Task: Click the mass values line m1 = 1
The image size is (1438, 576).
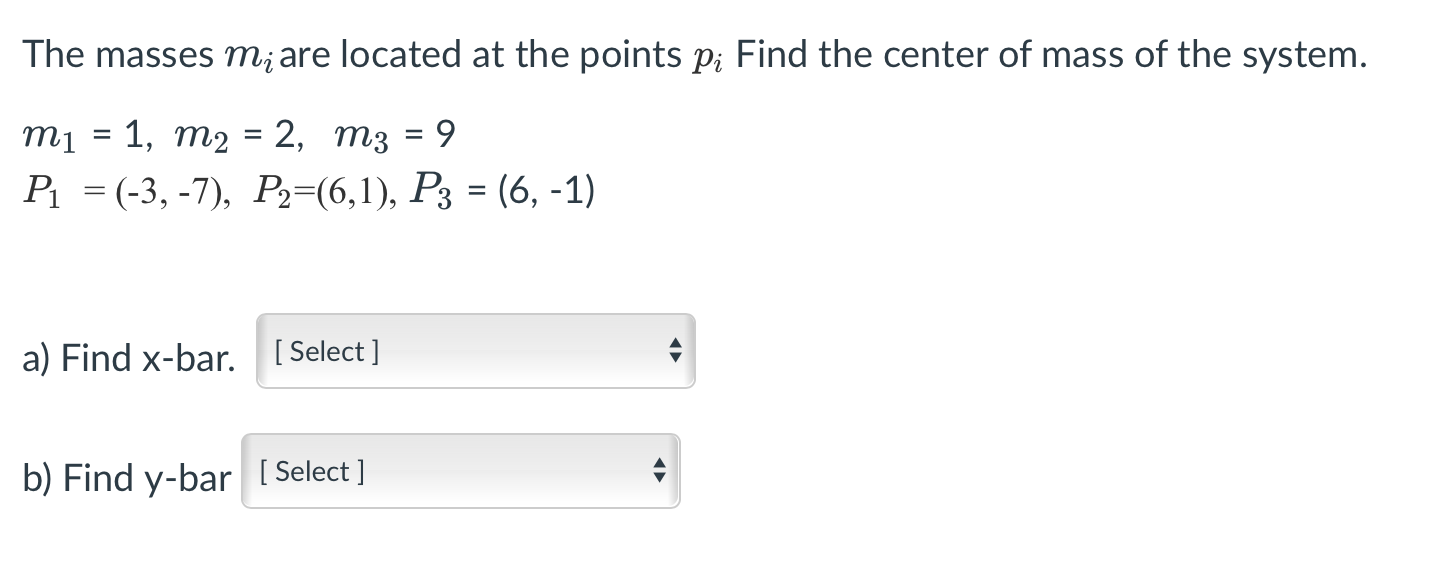Action: point(238,133)
